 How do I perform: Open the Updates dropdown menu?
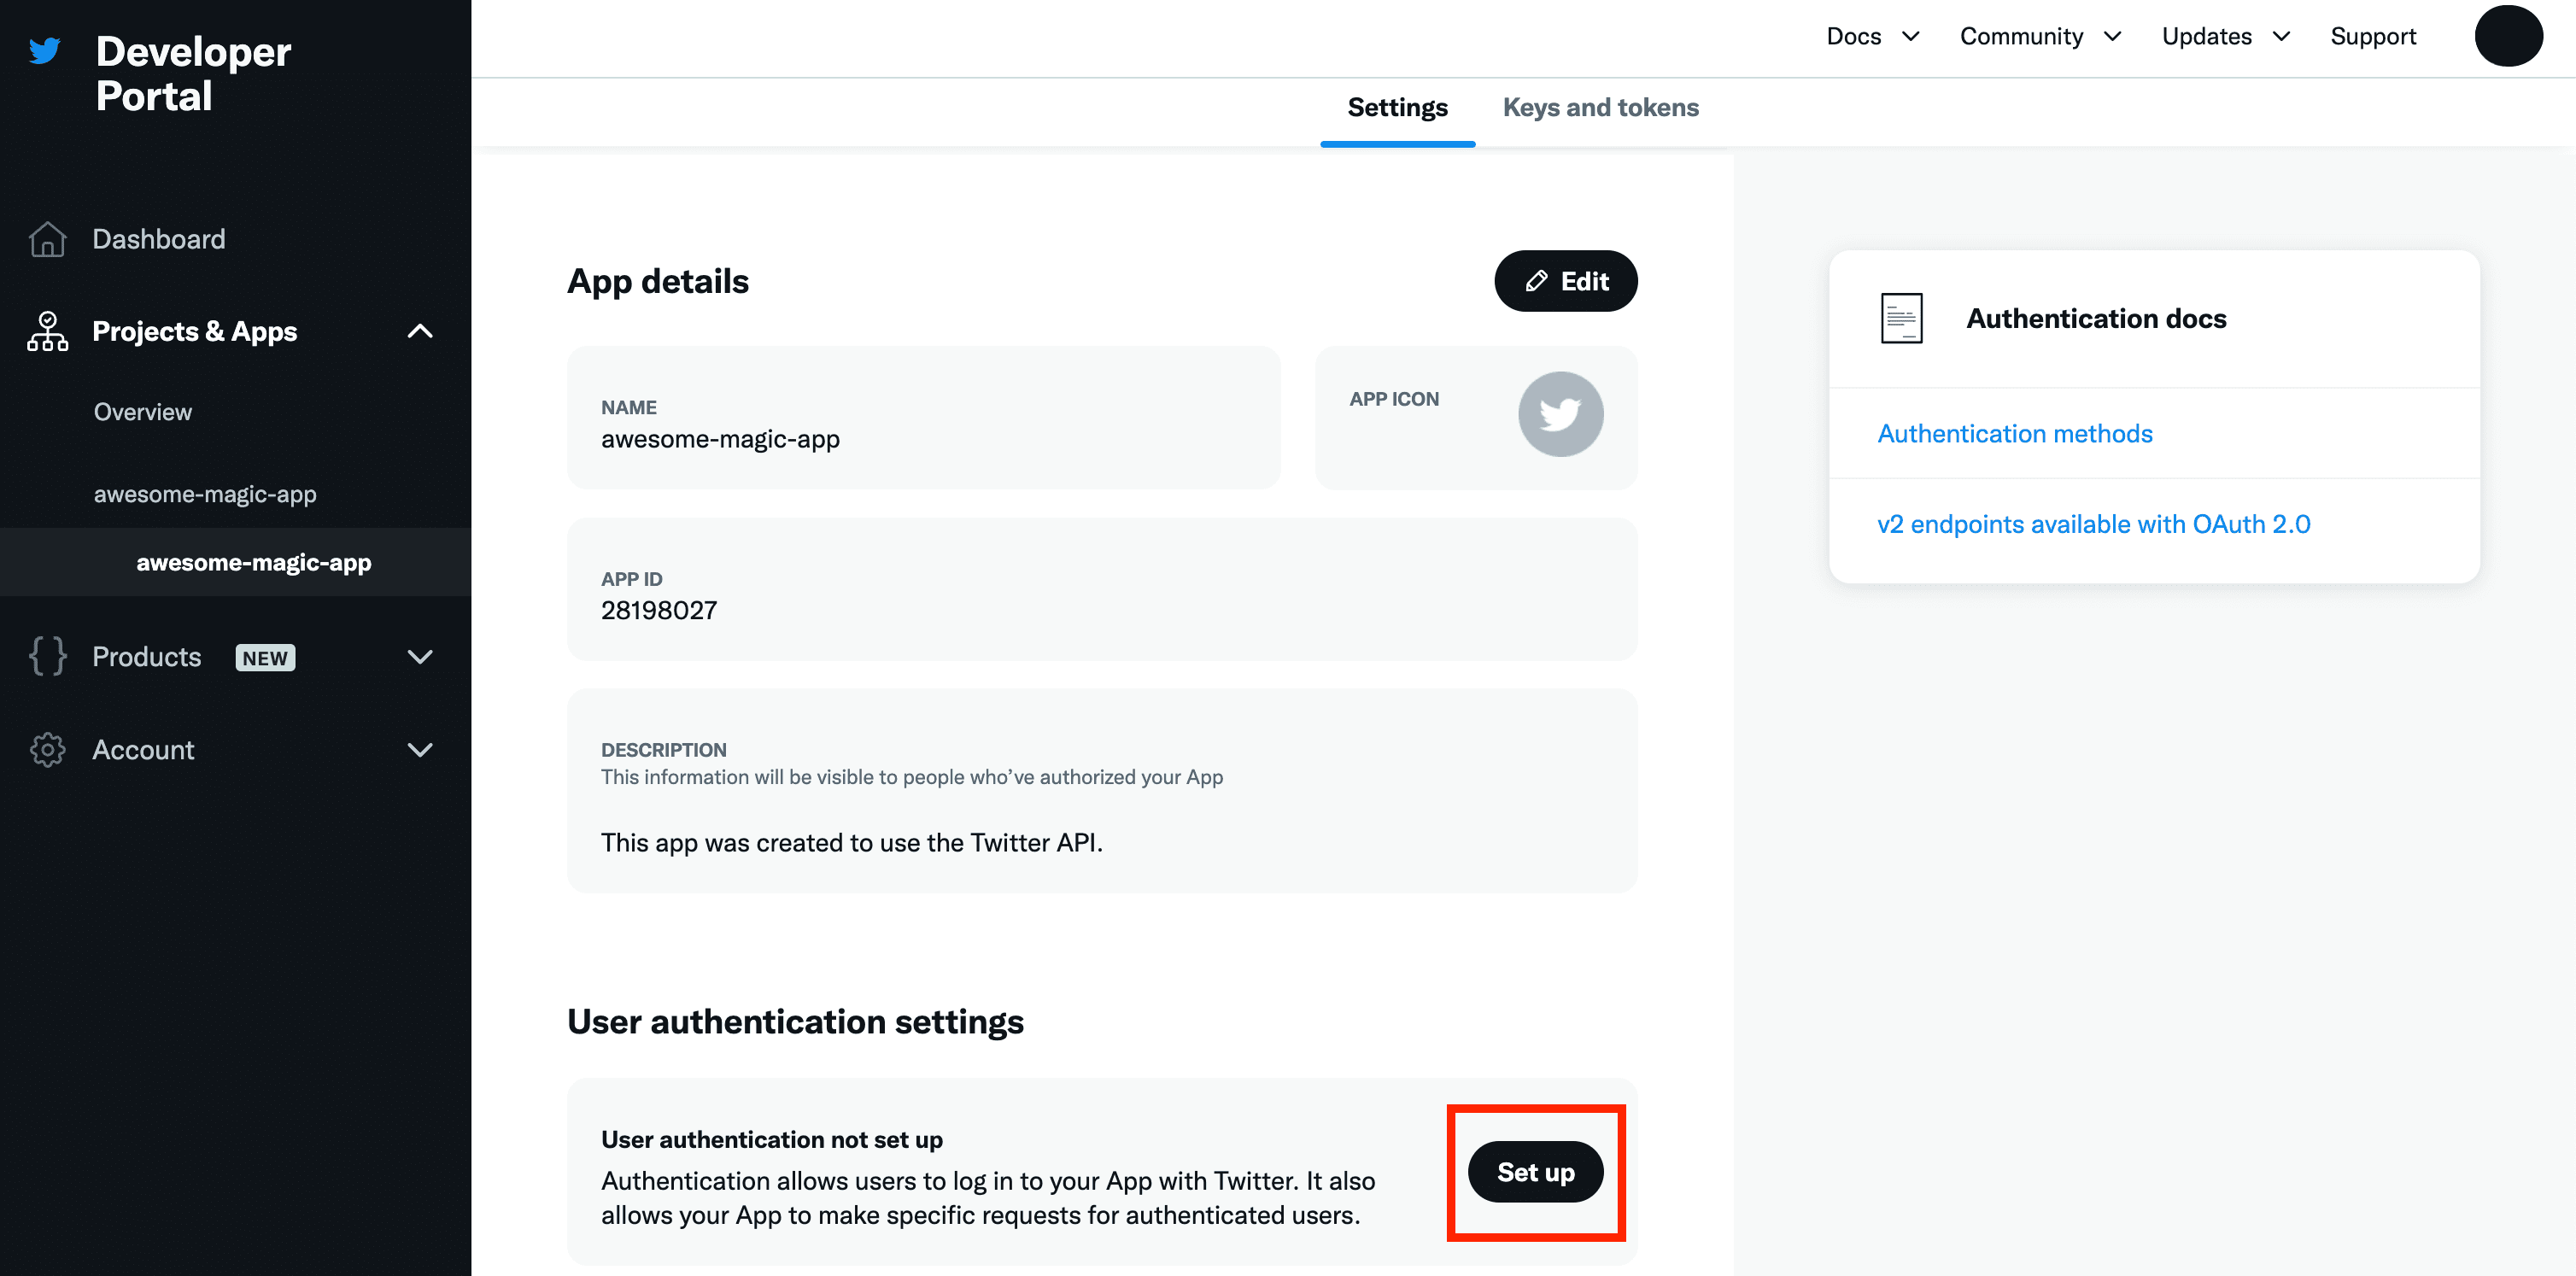pos(2225,37)
